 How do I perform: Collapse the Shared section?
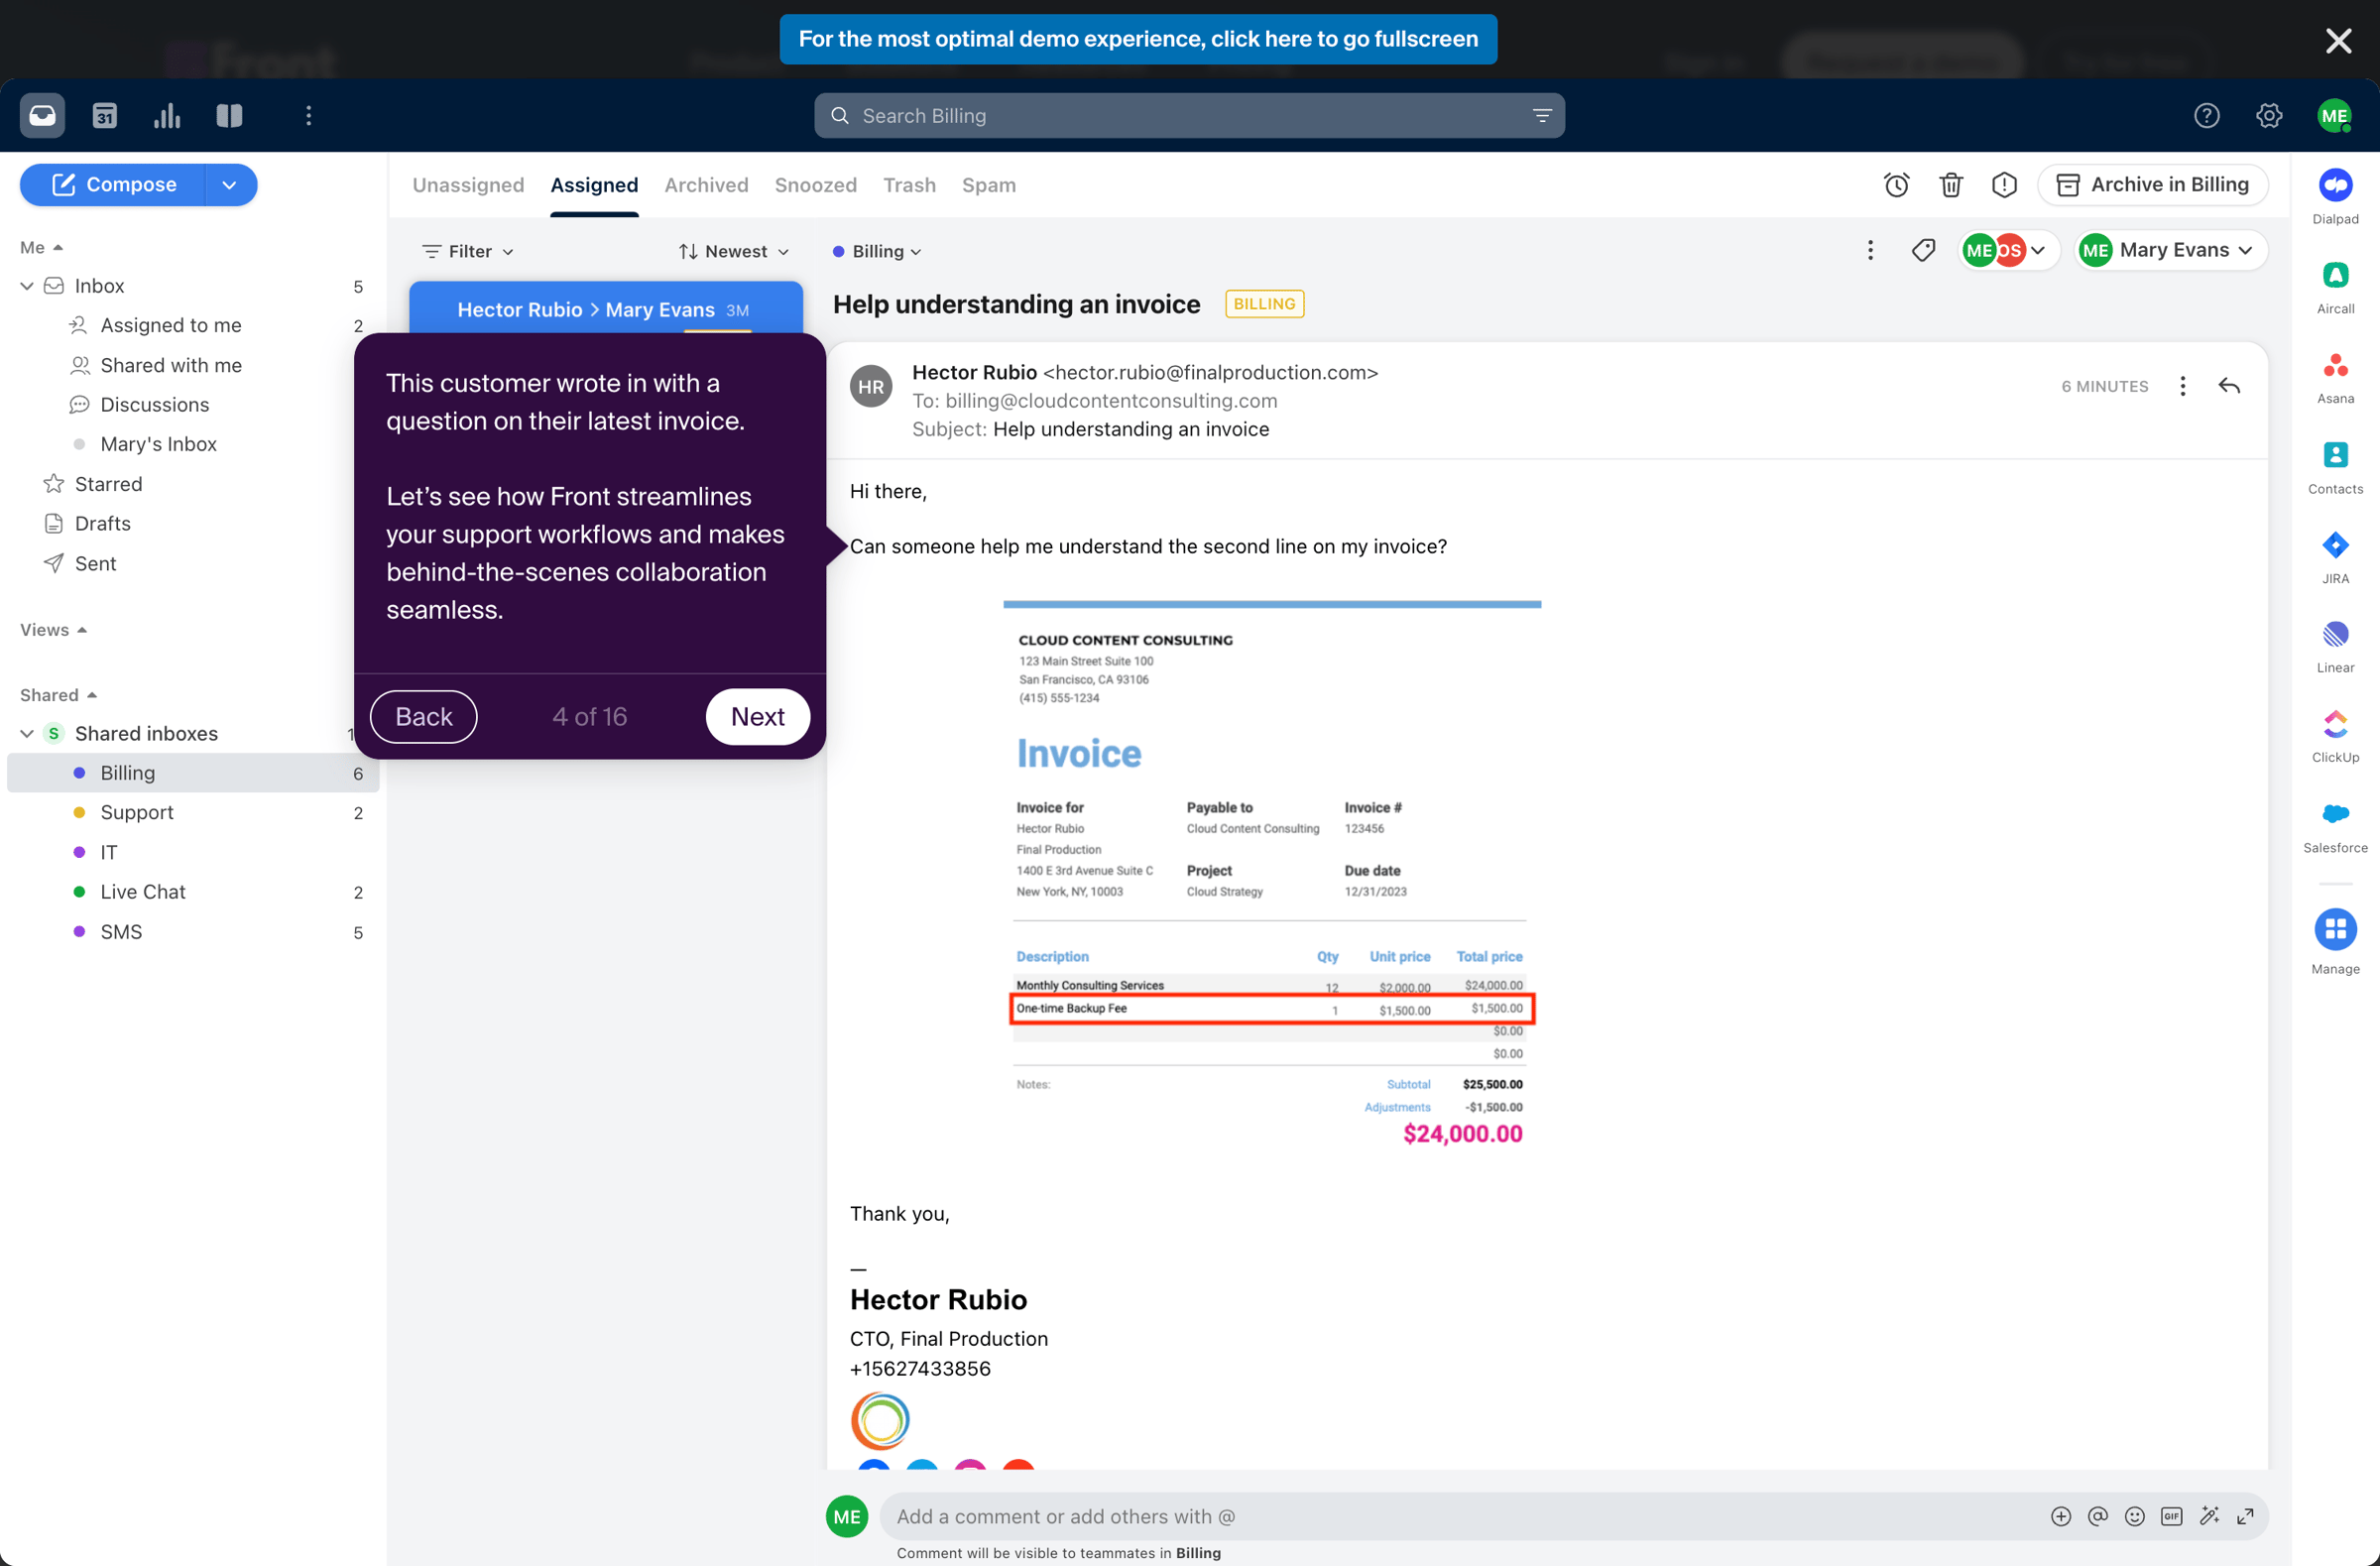(58, 695)
